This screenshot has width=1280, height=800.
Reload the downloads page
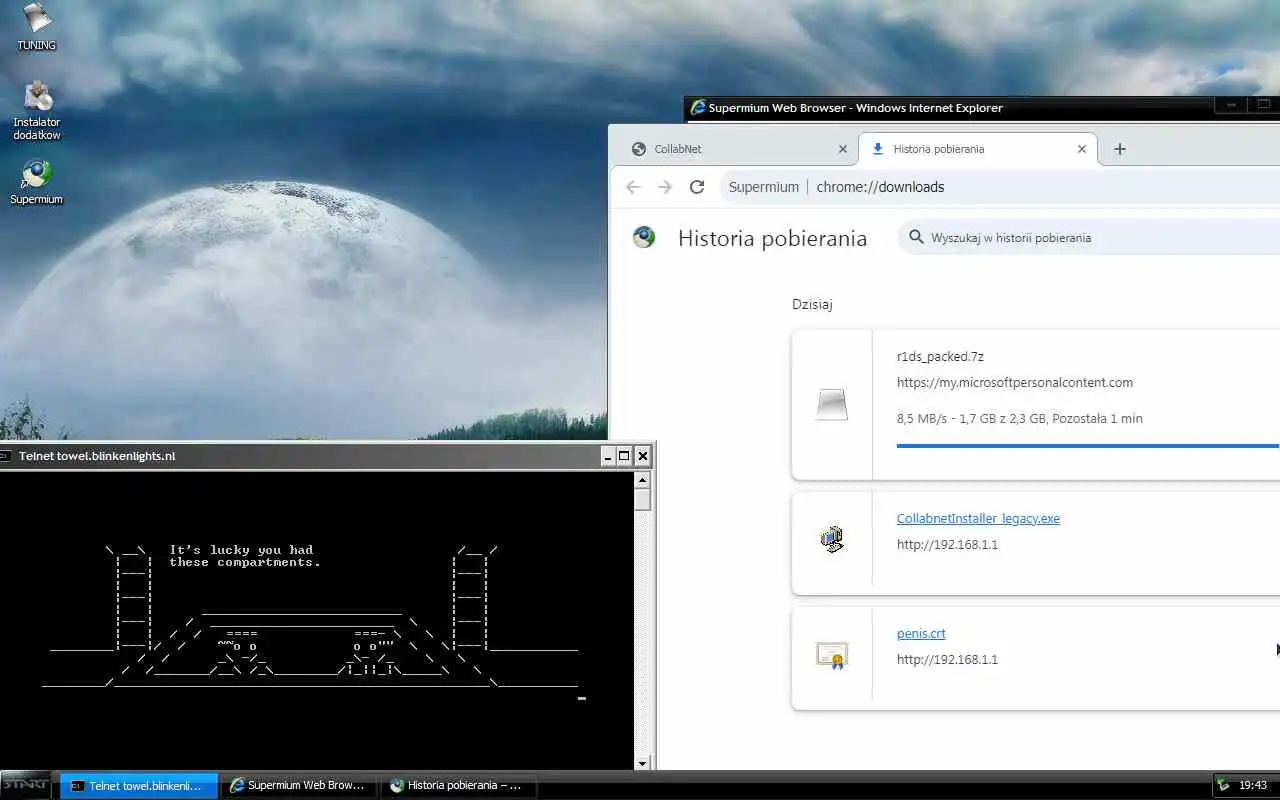point(697,187)
